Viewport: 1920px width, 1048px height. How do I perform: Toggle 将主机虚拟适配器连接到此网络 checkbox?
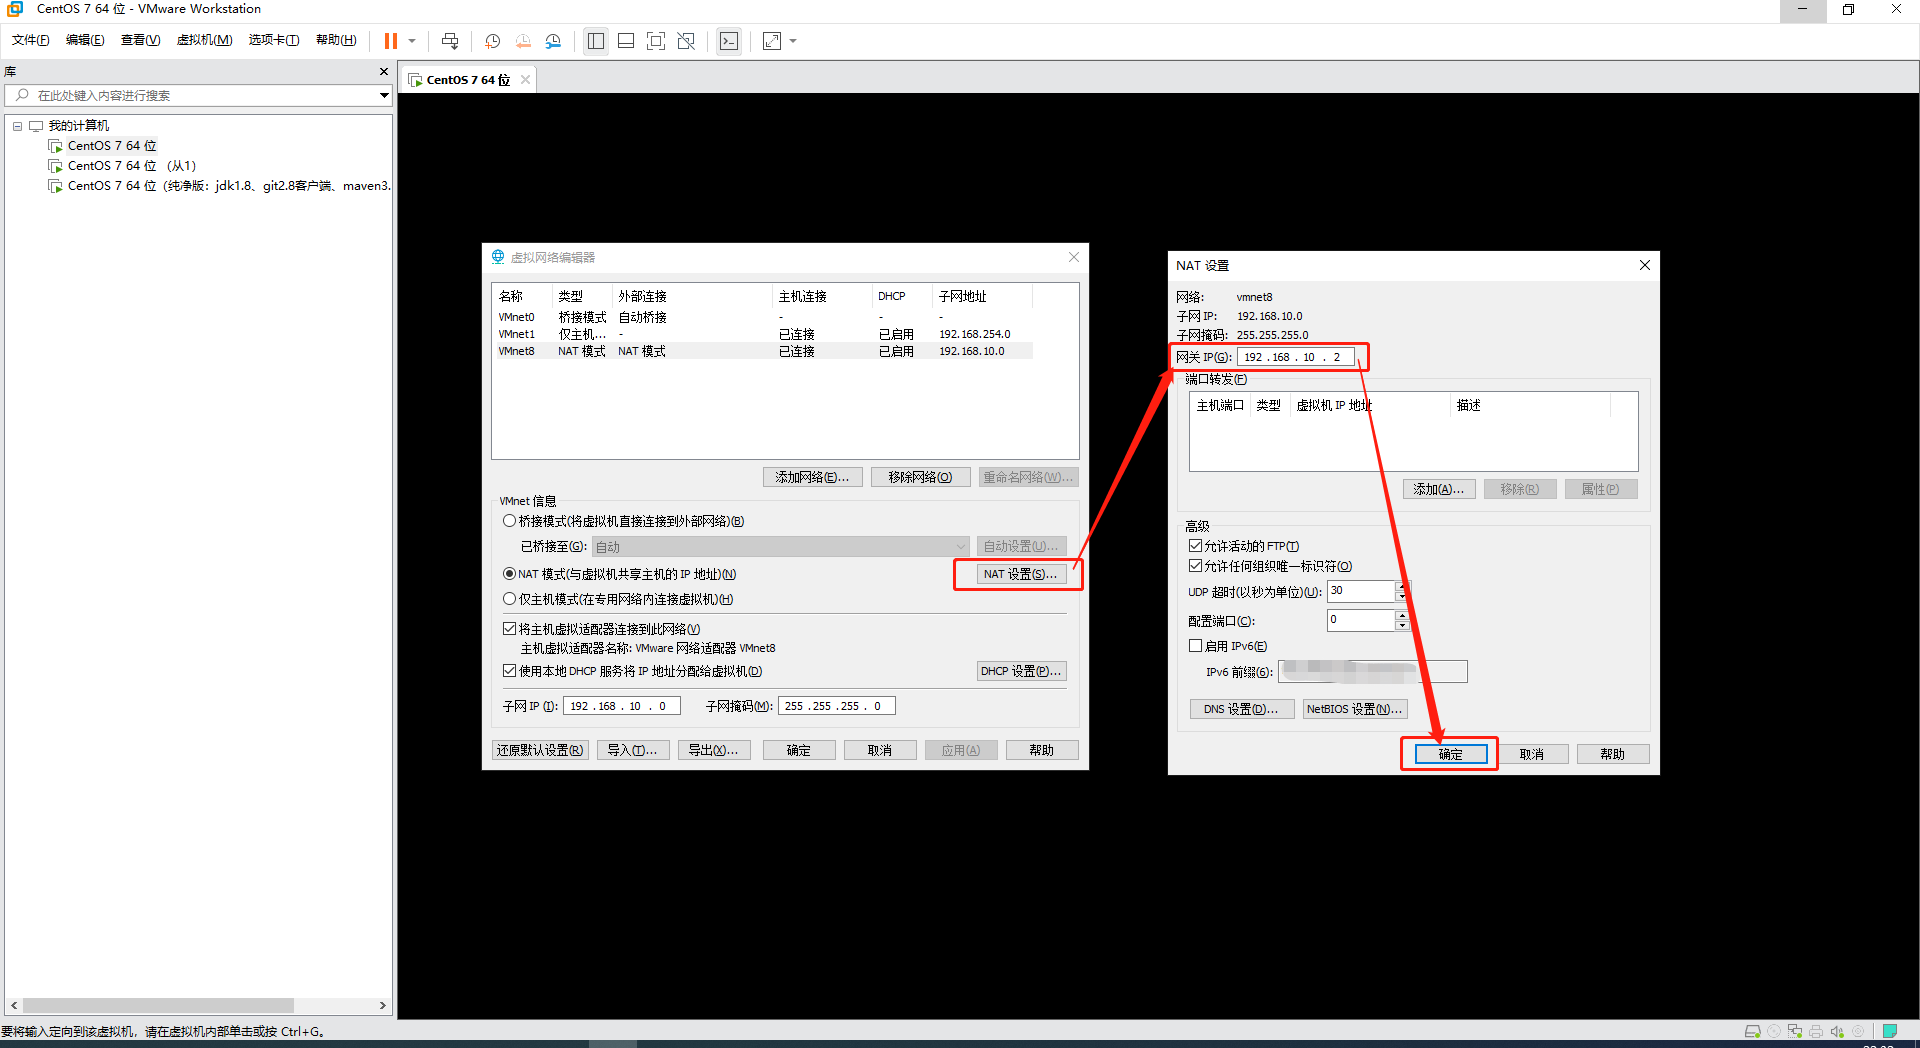click(509, 629)
